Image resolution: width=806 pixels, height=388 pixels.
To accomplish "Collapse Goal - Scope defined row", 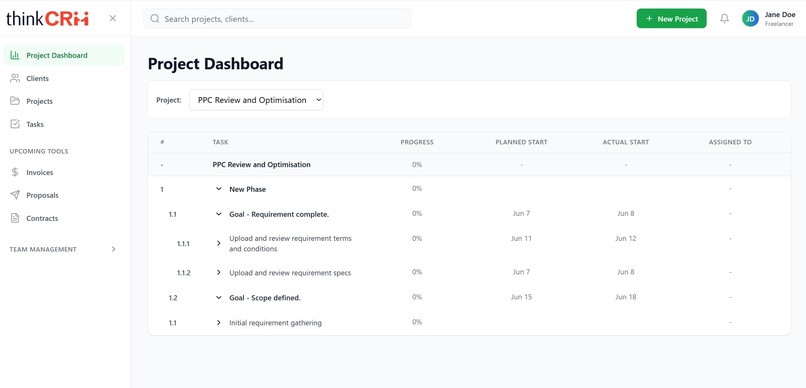I will (x=218, y=298).
